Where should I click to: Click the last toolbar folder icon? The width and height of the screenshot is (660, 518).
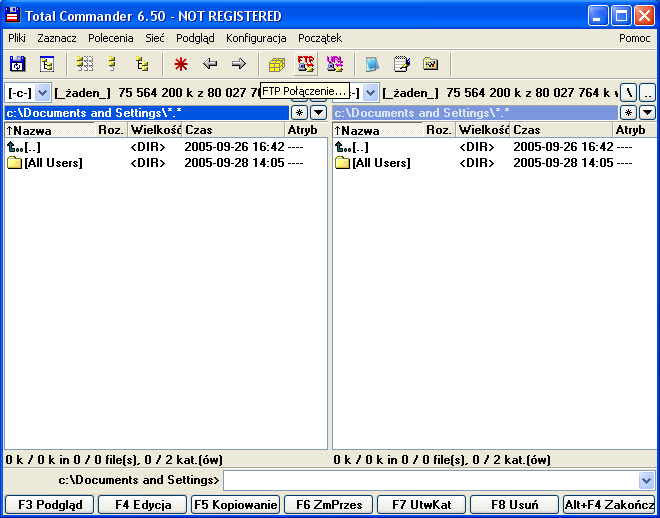pyautogui.click(x=431, y=64)
